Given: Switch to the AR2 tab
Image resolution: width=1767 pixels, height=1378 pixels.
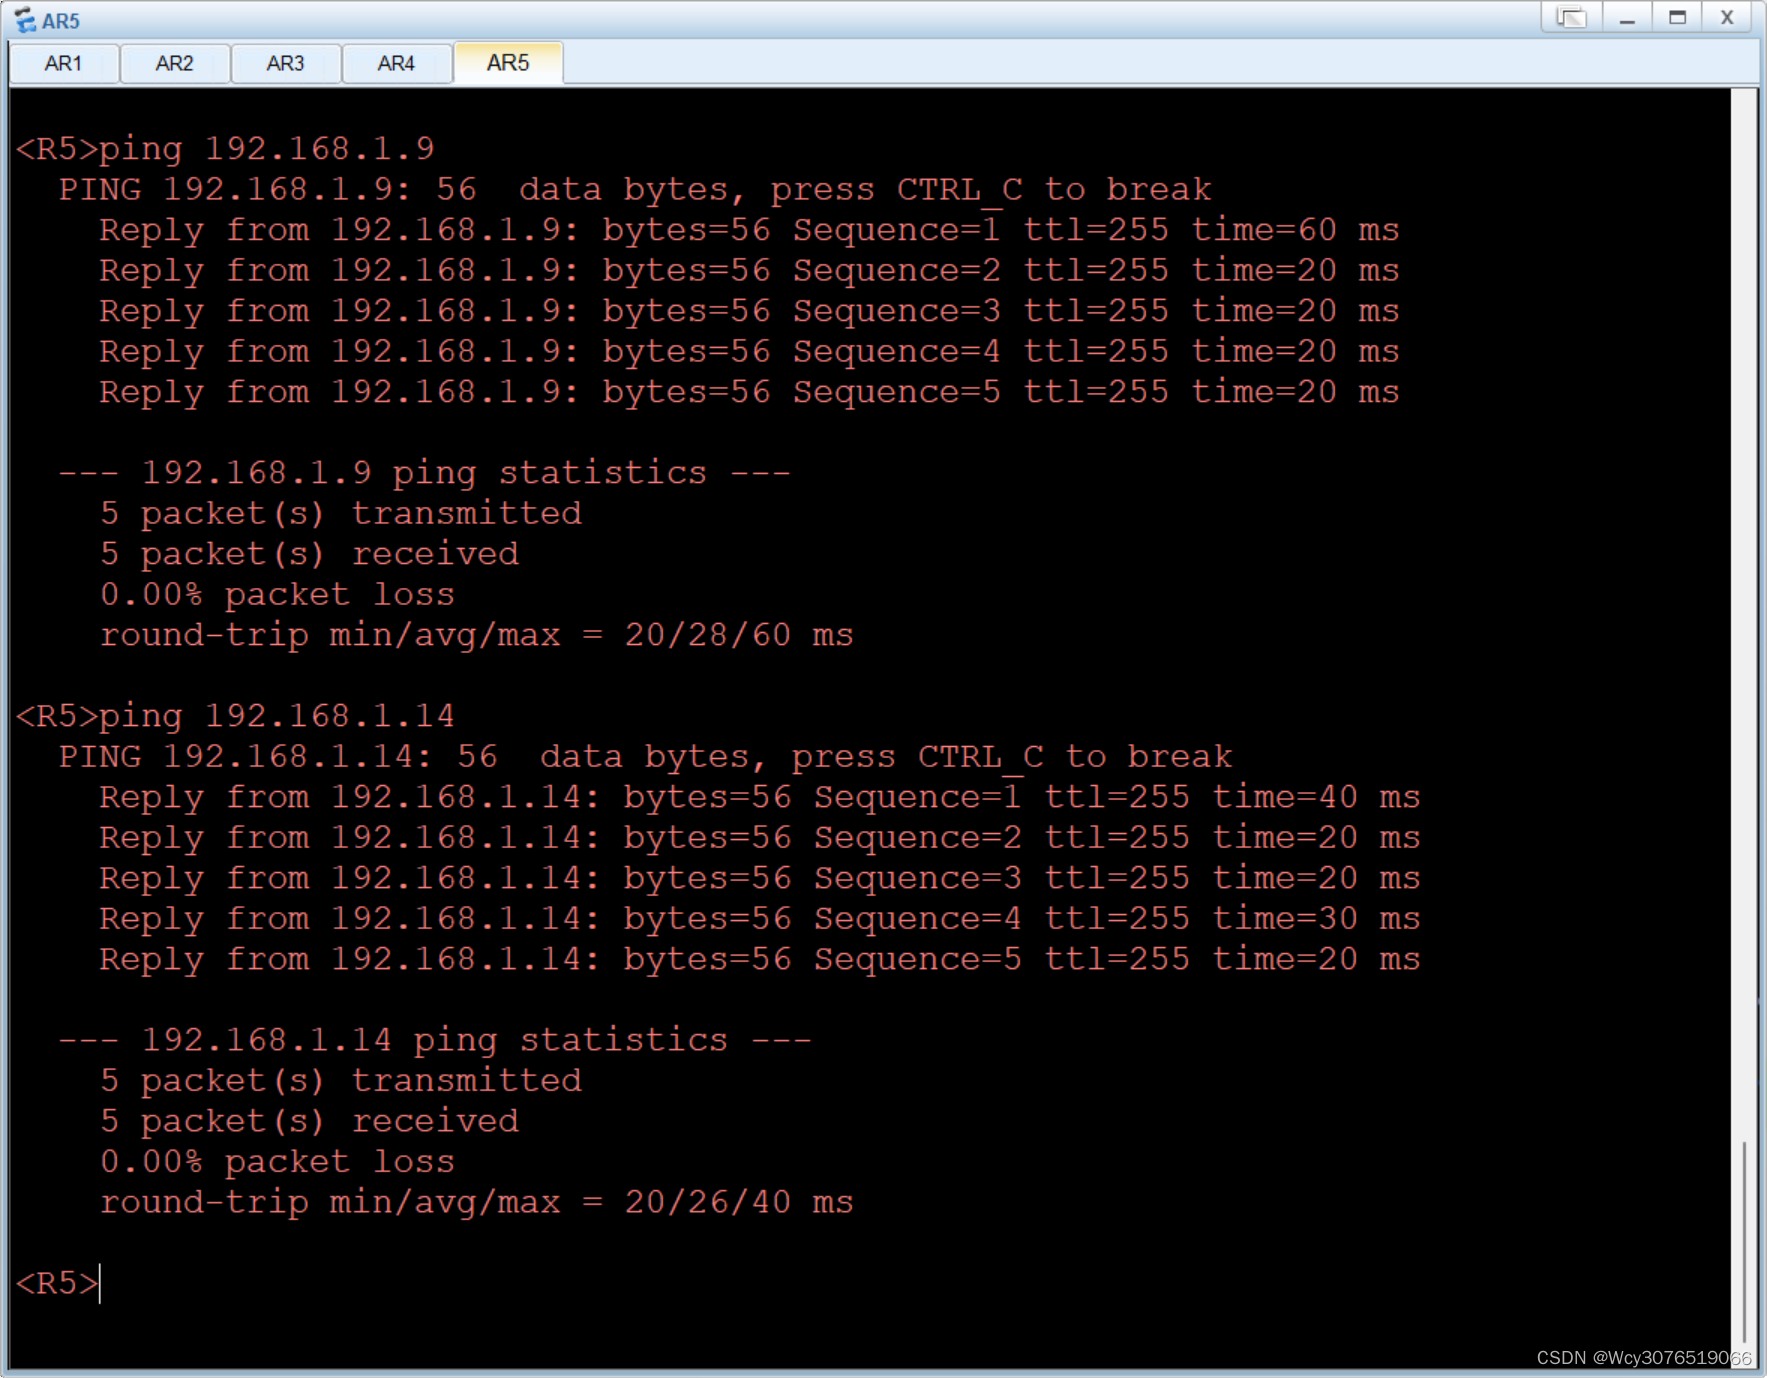Looking at the screenshot, I should (175, 64).
